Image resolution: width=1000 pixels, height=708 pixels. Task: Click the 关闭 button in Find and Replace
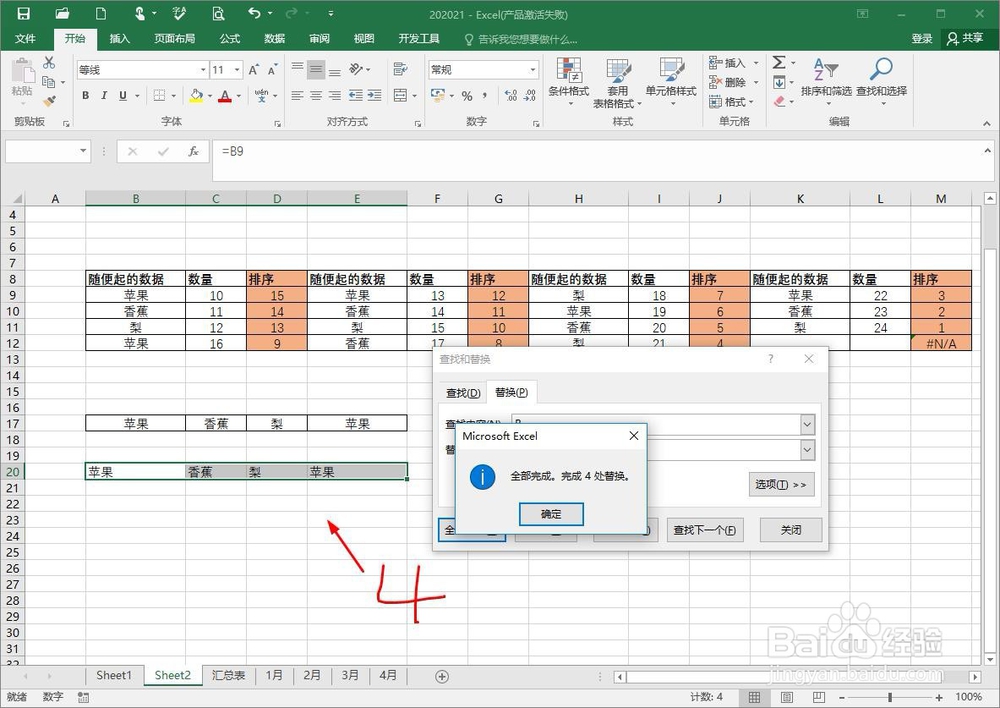tap(791, 530)
